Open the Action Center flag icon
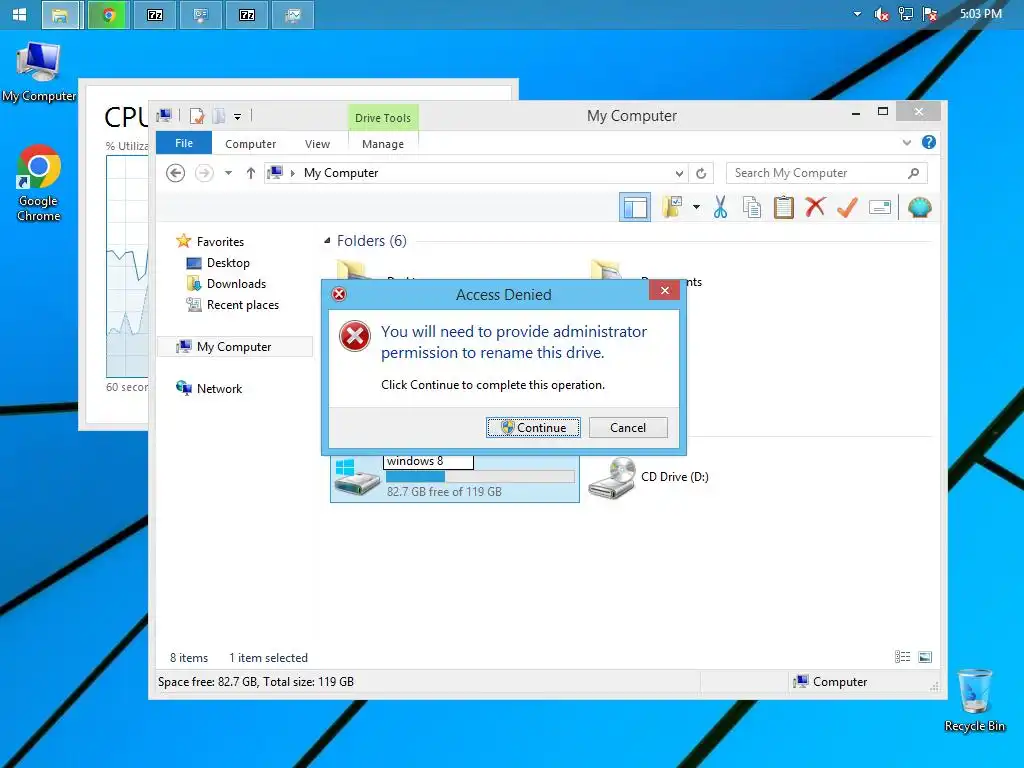The height and width of the screenshot is (768, 1024). (930, 14)
